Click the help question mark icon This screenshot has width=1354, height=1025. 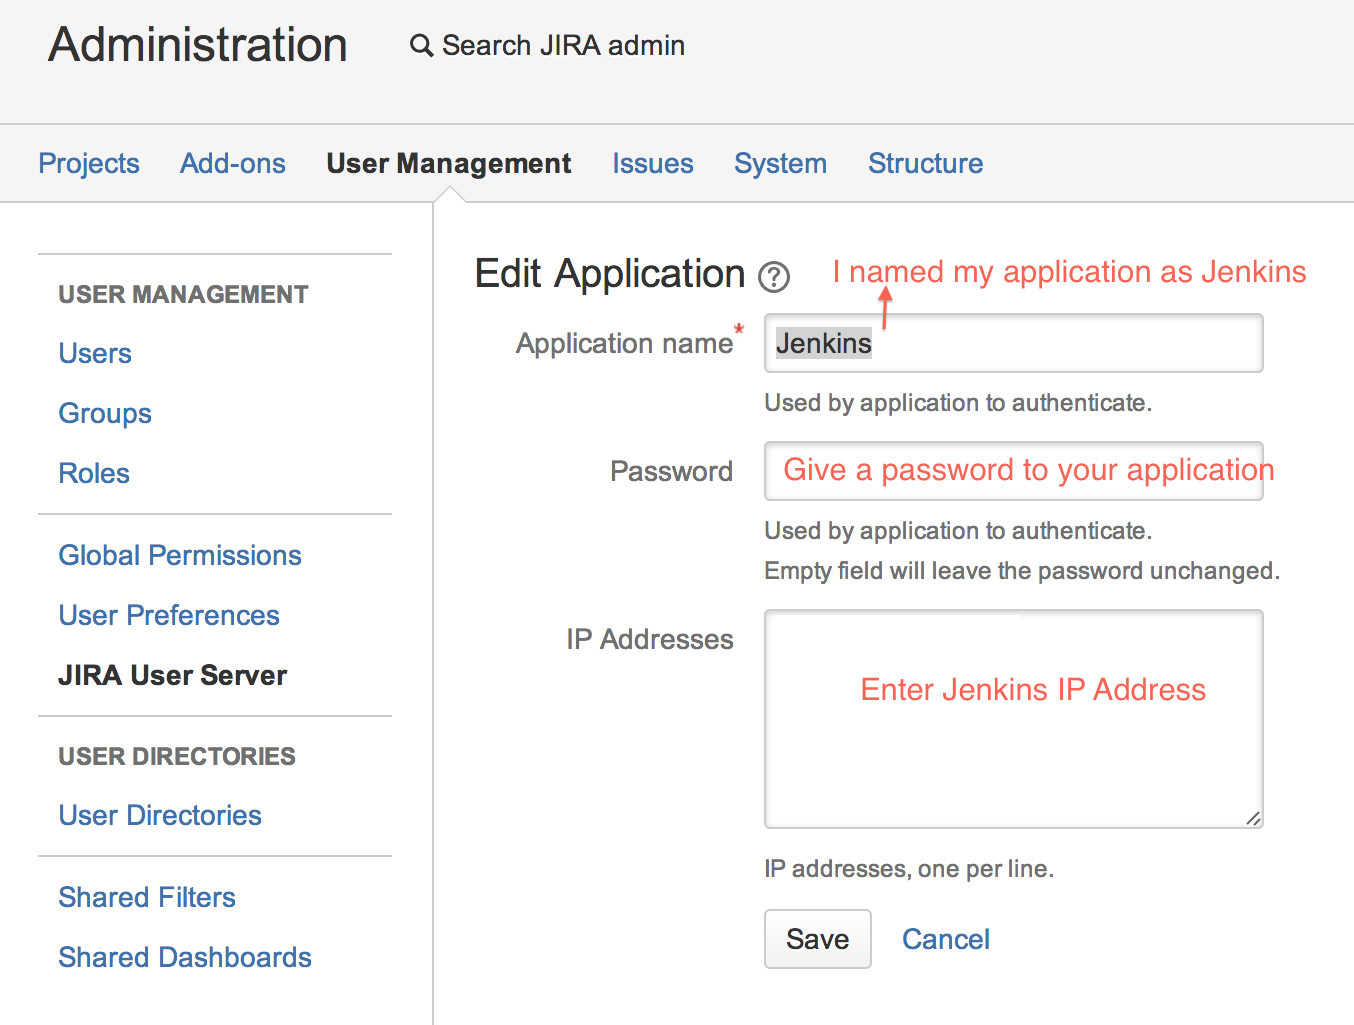[x=774, y=277]
